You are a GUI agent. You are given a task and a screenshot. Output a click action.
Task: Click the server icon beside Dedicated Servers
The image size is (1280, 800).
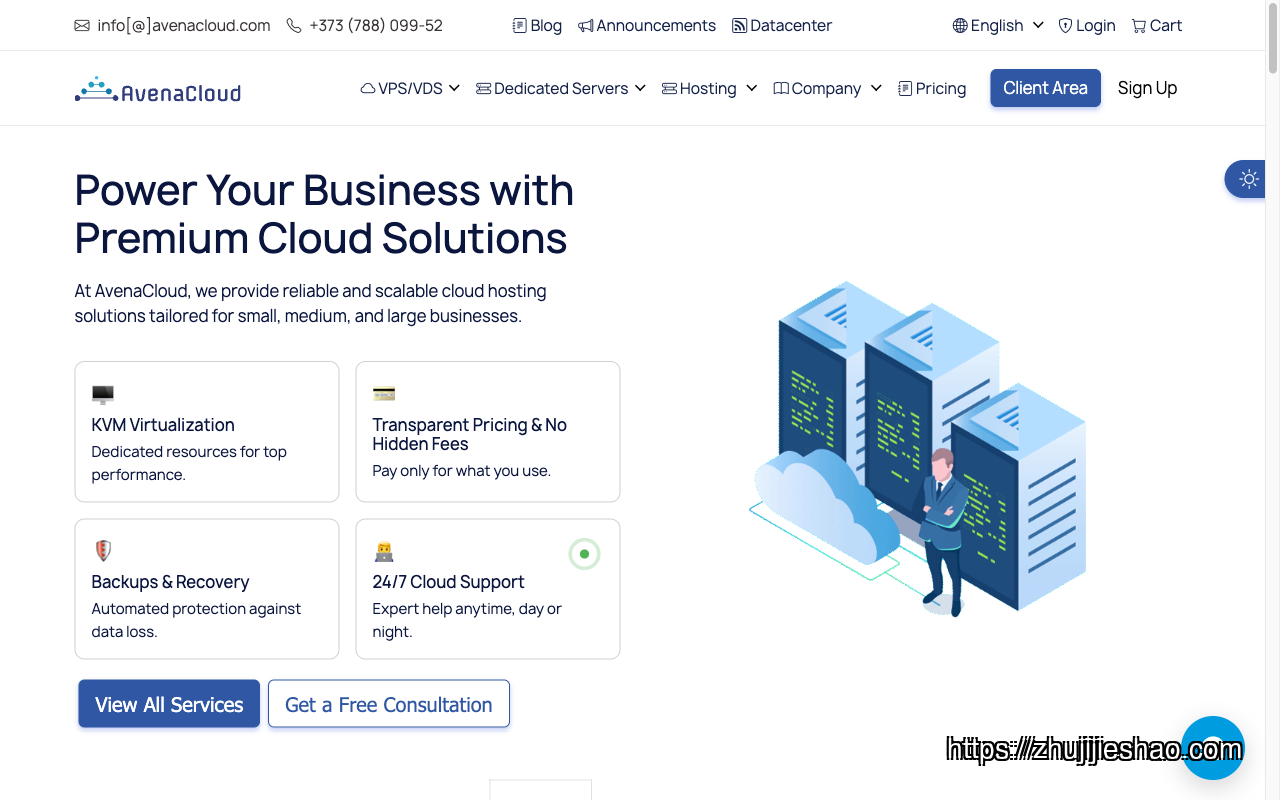(x=484, y=88)
